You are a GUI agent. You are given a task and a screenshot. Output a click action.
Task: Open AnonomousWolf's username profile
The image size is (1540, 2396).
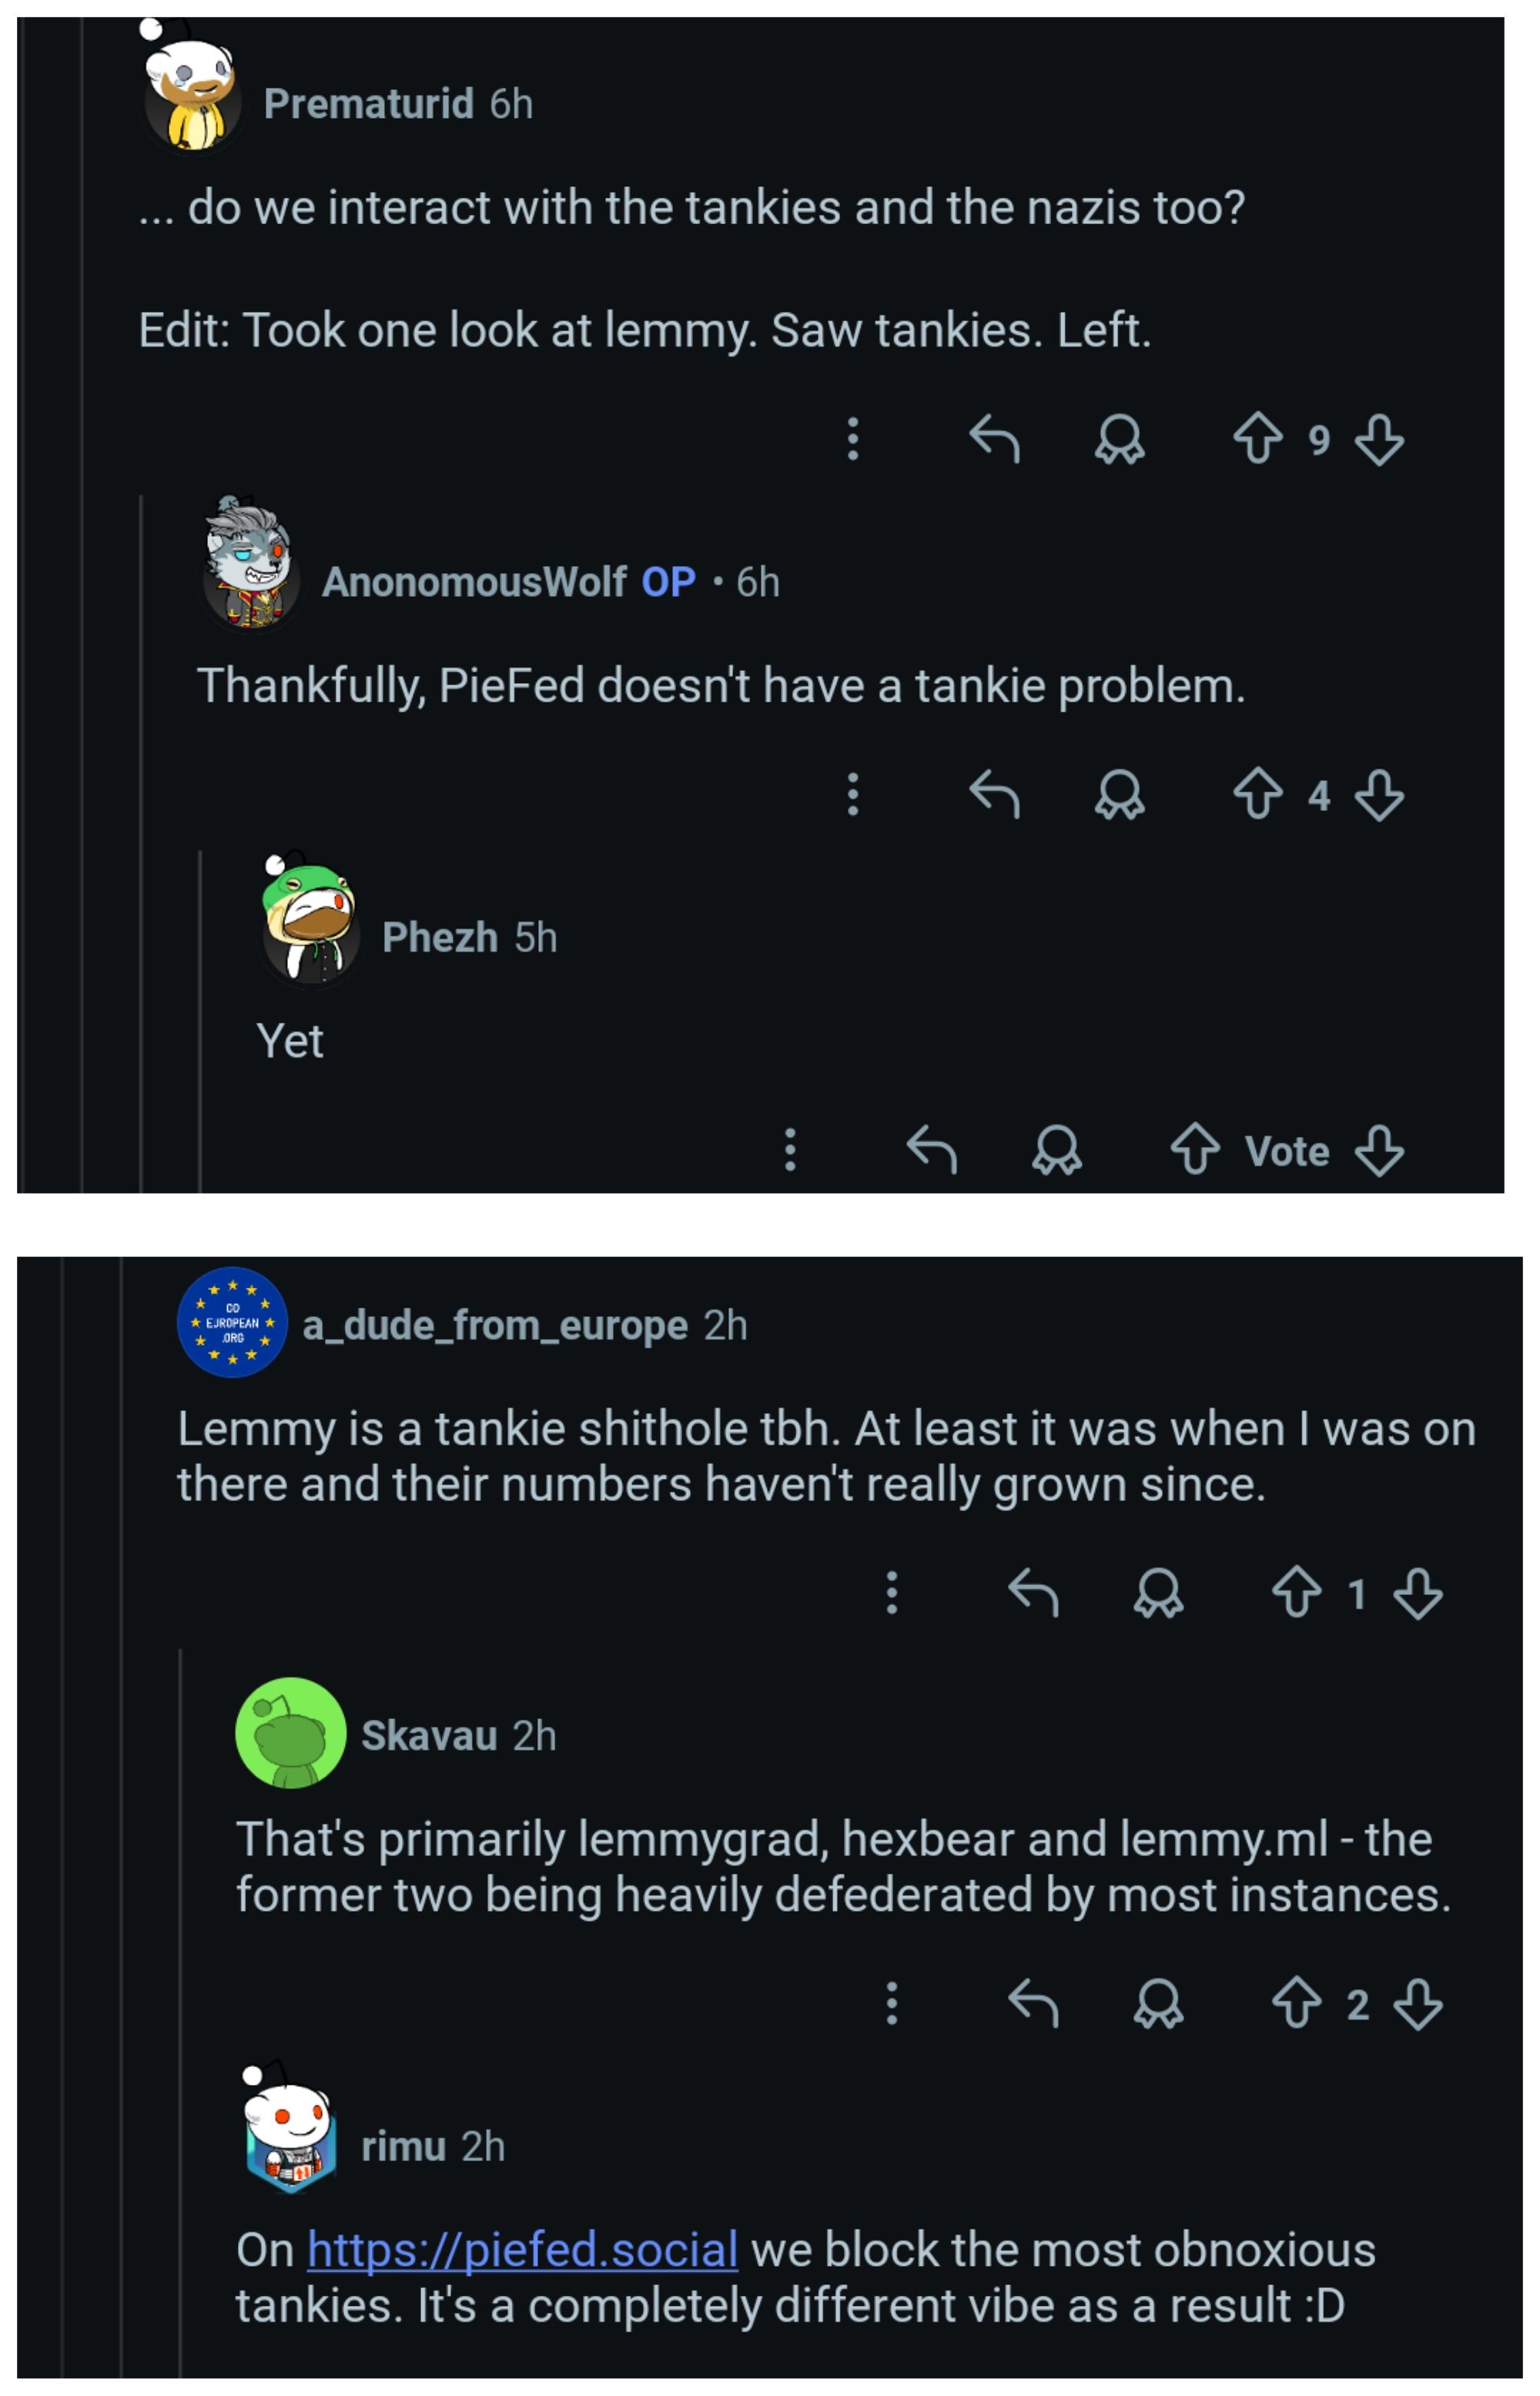(x=474, y=582)
